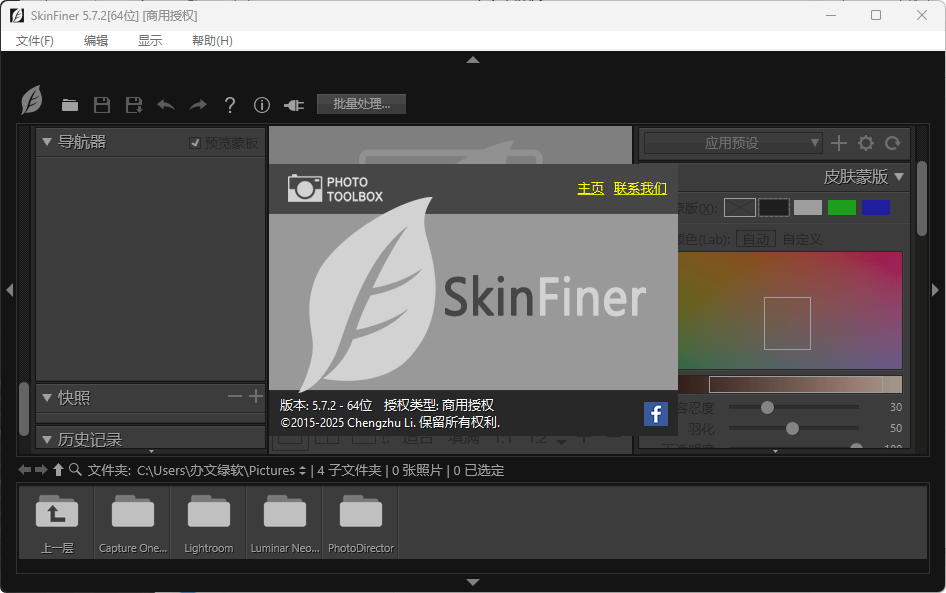This screenshot has width=946, height=593.
Task: Select the green mask color swatch
Action: coord(841,207)
